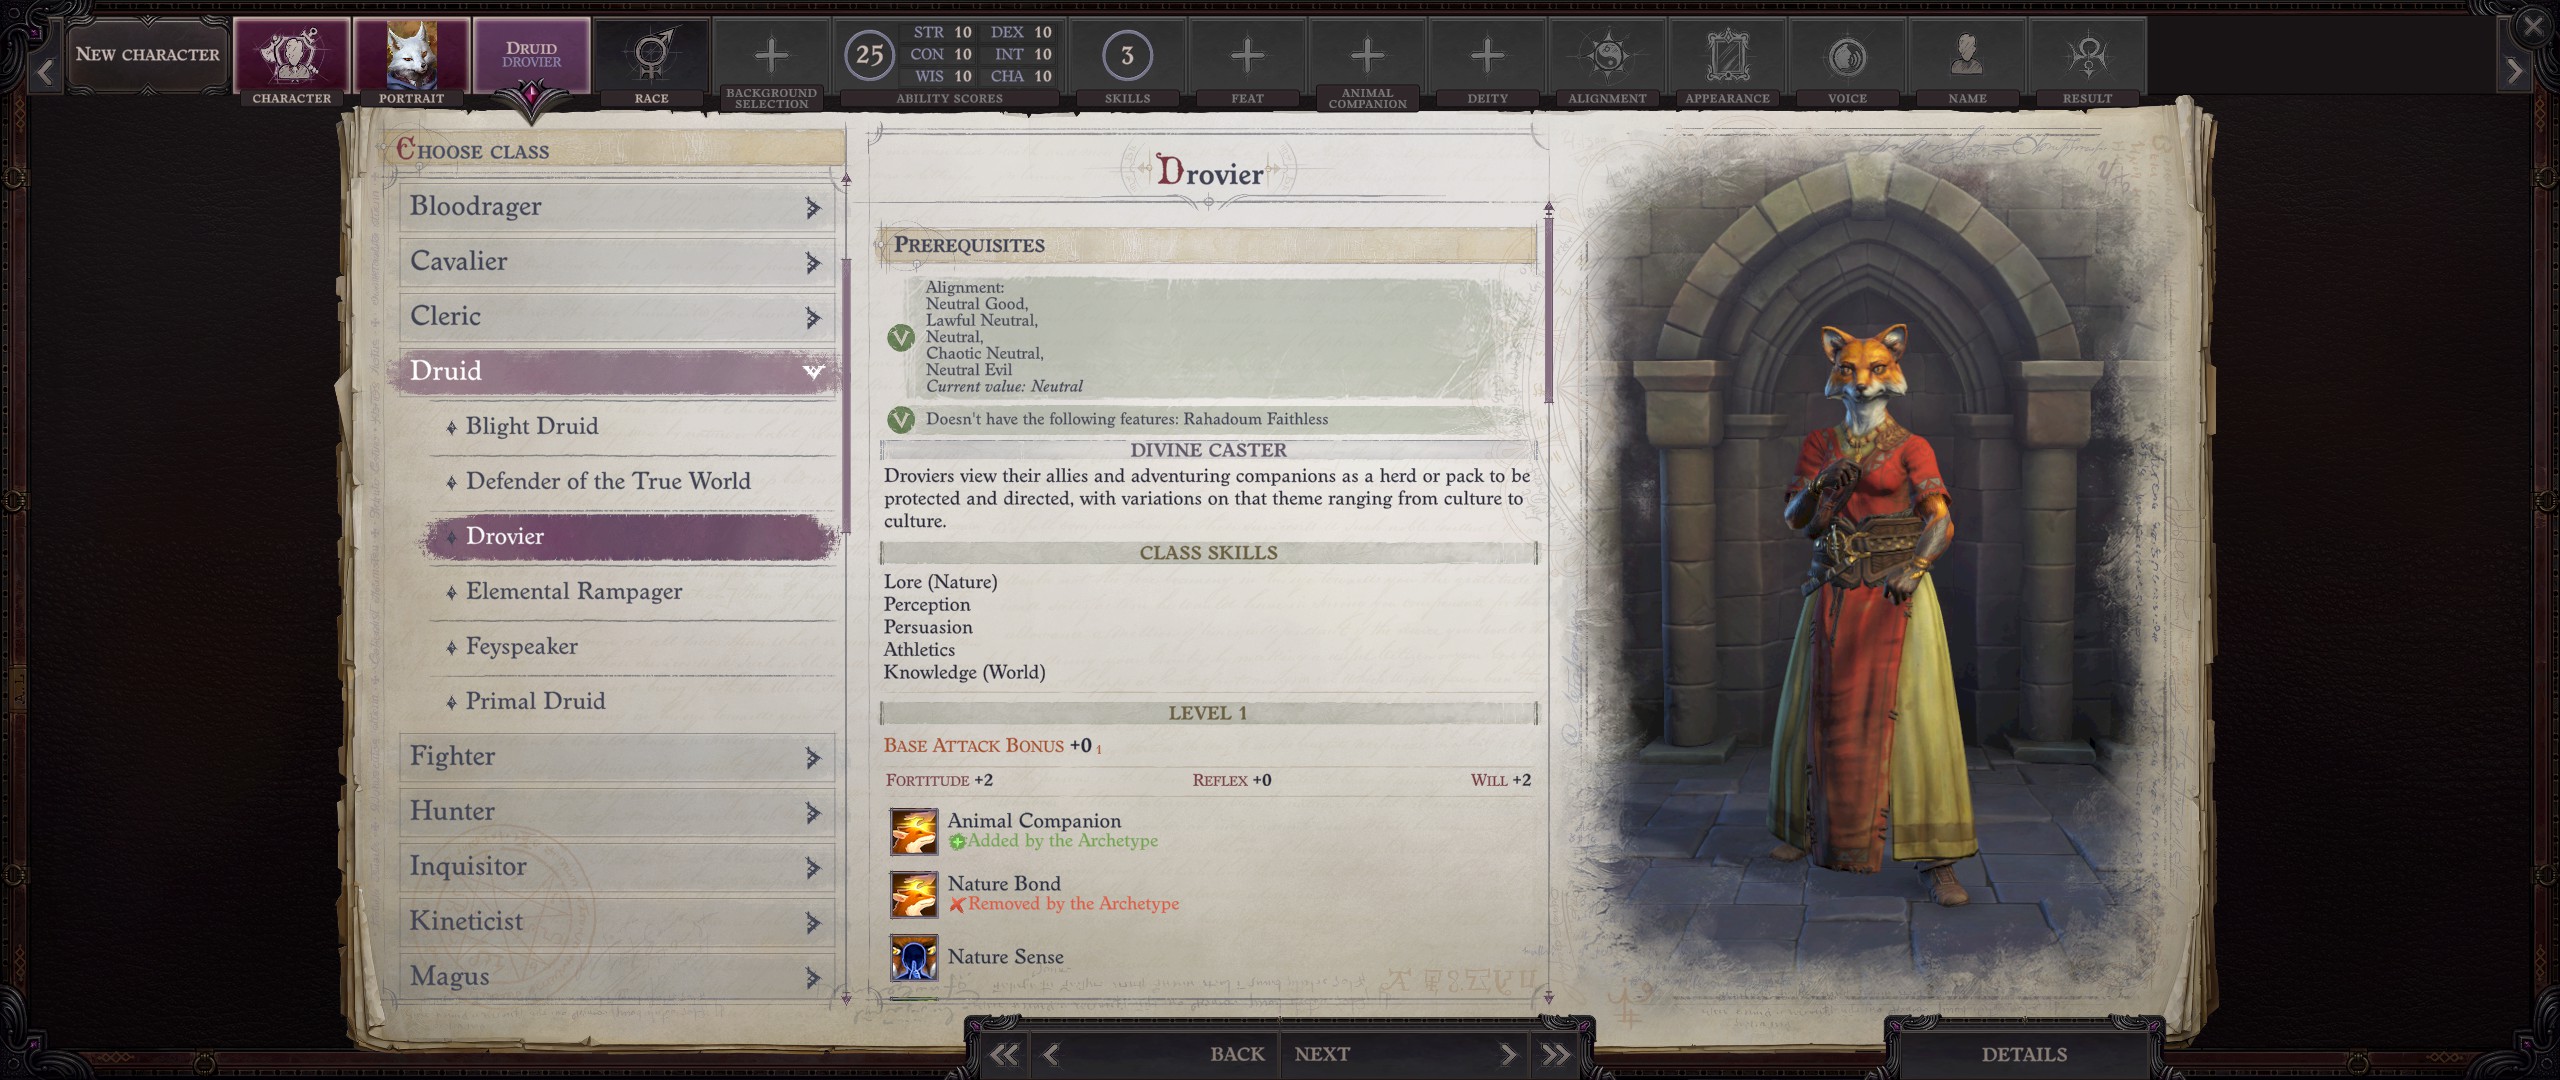2560x1080 pixels.
Task: Click the Prerequisites section header
Action: [1207, 245]
